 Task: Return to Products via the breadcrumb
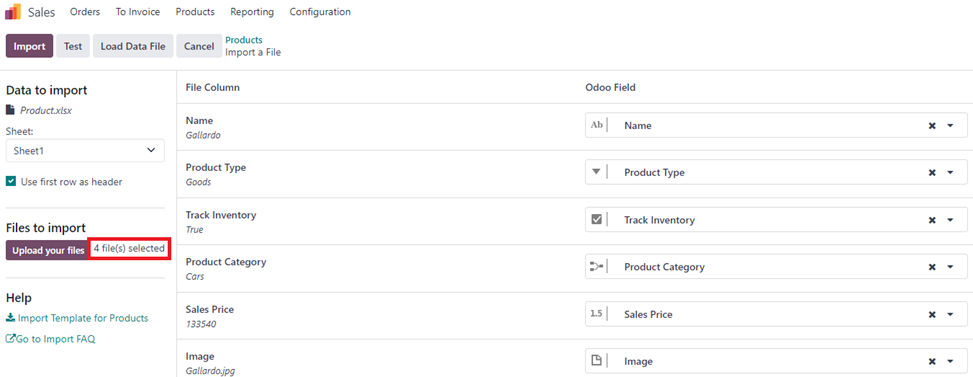click(x=244, y=40)
